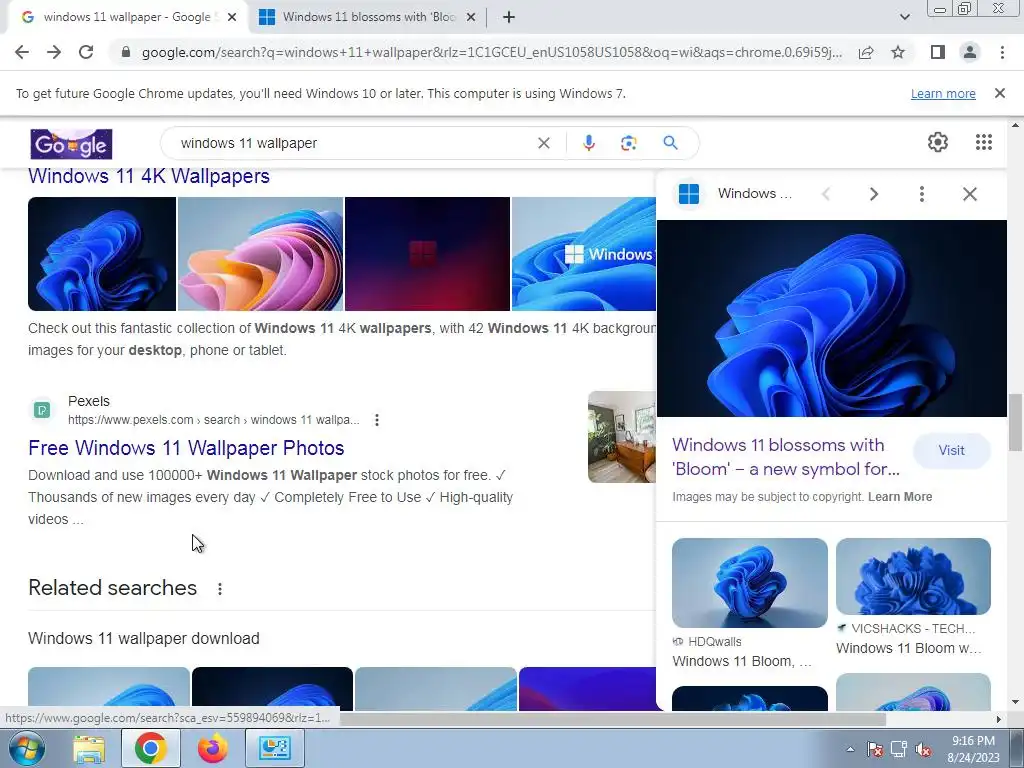The width and height of the screenshot is (1024, 768).
Task: Open the Google apps grid
Action: click(984, 142)
